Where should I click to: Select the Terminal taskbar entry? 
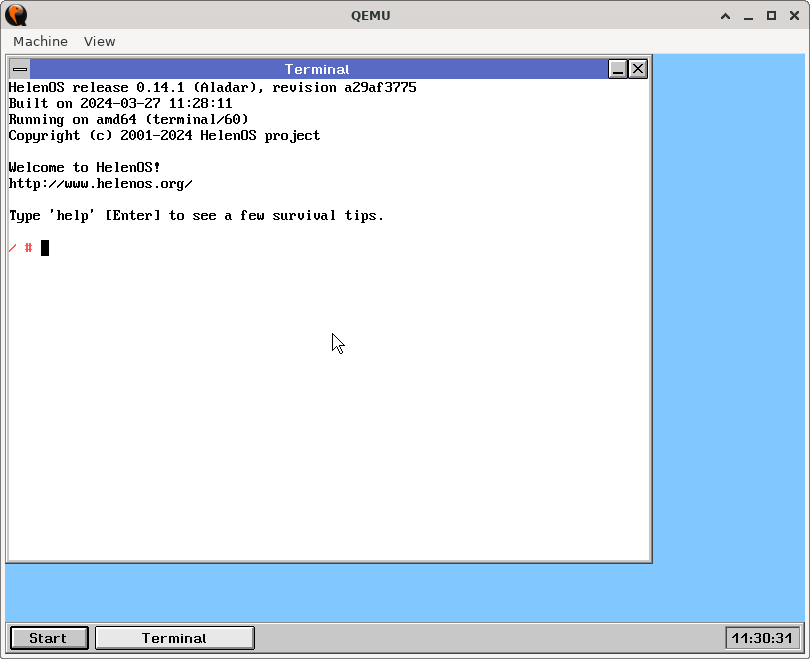175,638
